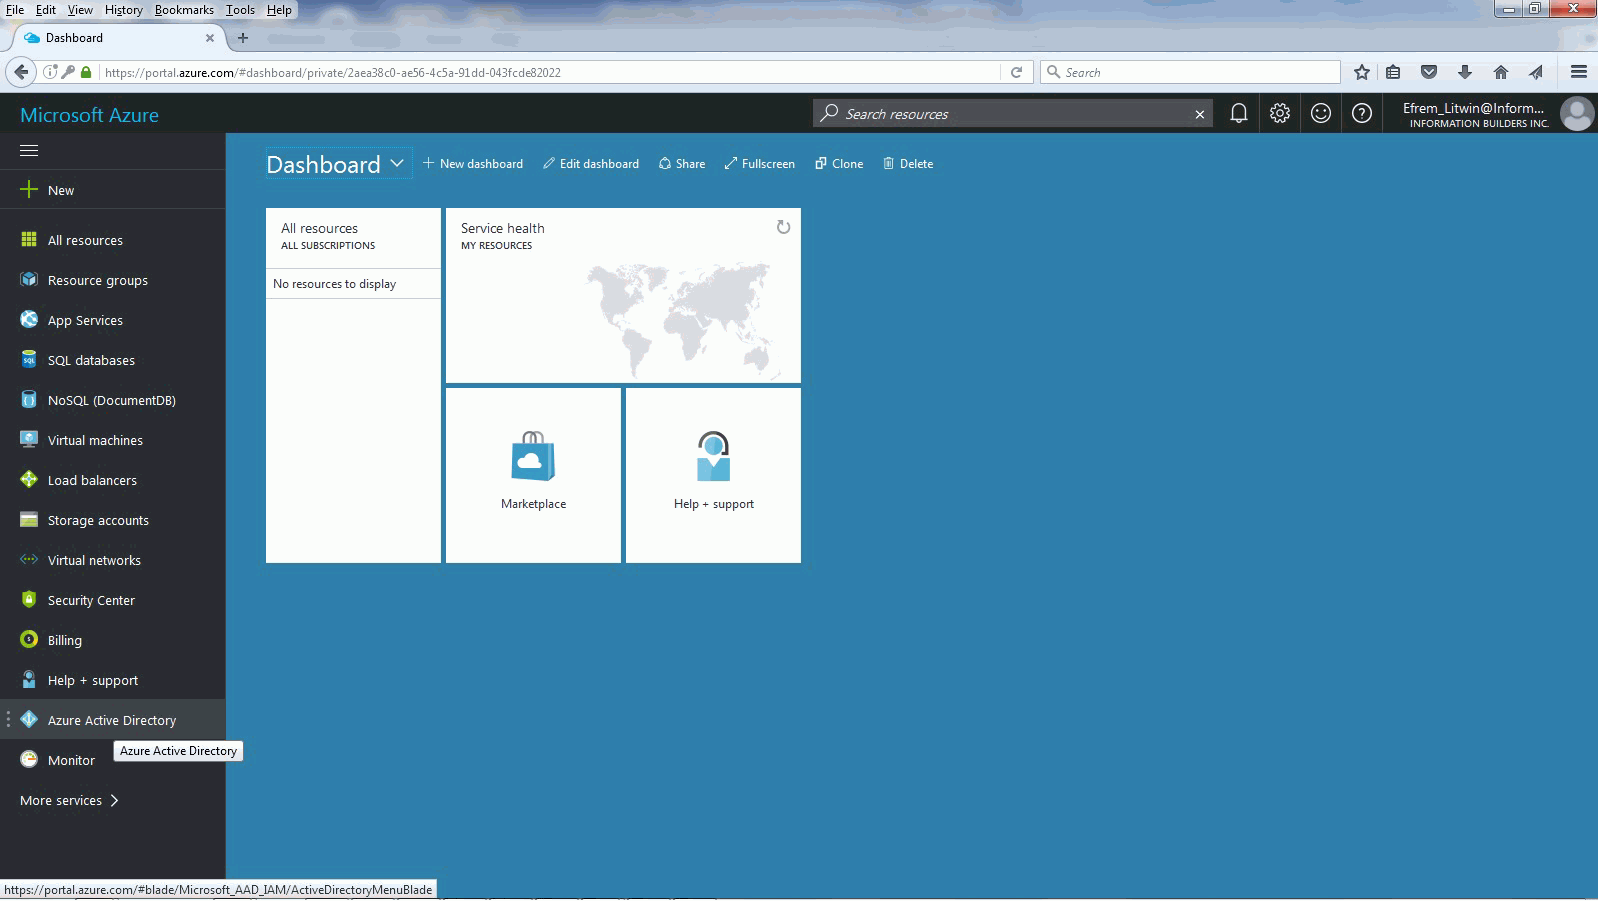Open NoSQL (DocumentDB) icon
Image resolution: width=1598 pixels, height=901 pixels.
(29, 400)
